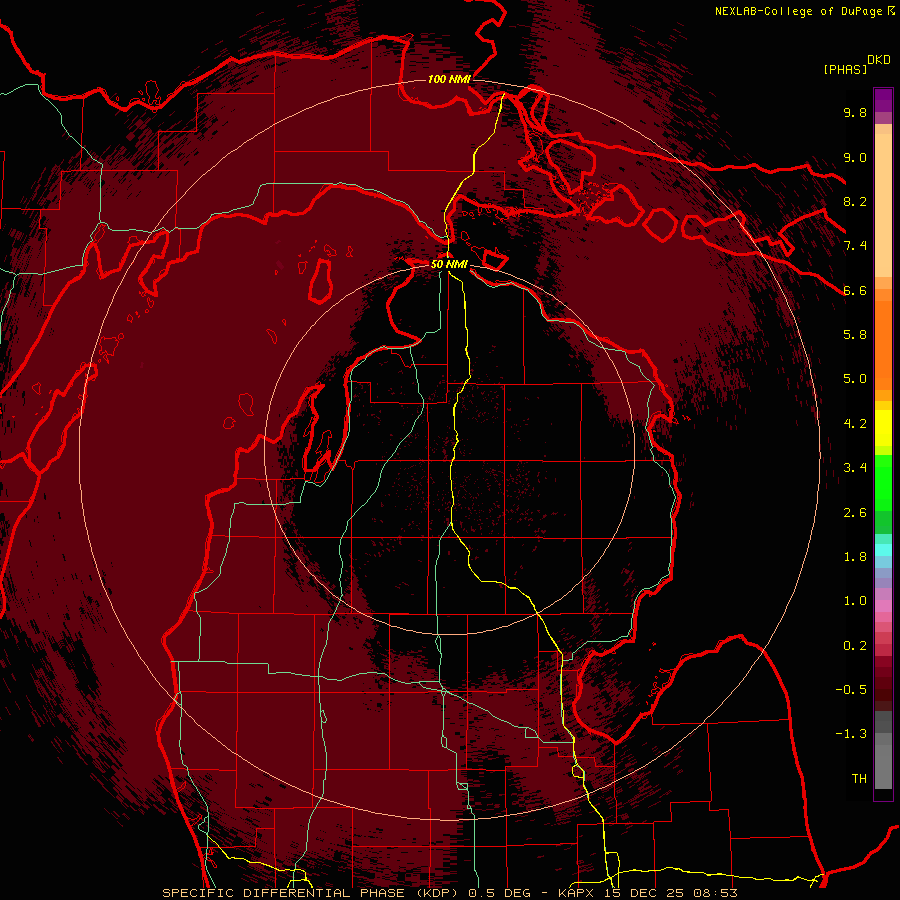Click the -0.5 legend value
Image resolution: width=900 pixels, height=900 pixels.
click(851, 690)
